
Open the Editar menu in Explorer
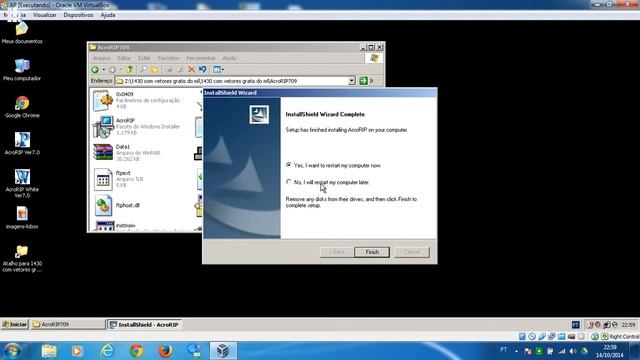(124, 58)
